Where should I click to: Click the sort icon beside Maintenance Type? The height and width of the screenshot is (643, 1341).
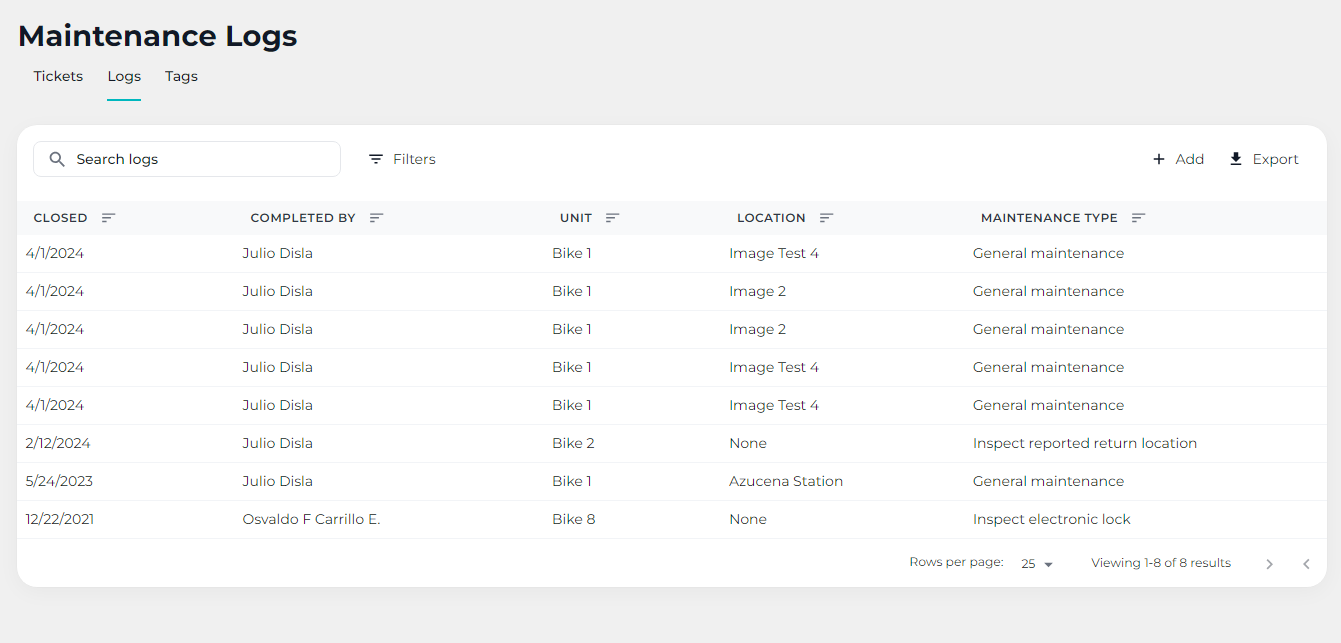[1138, 218]
